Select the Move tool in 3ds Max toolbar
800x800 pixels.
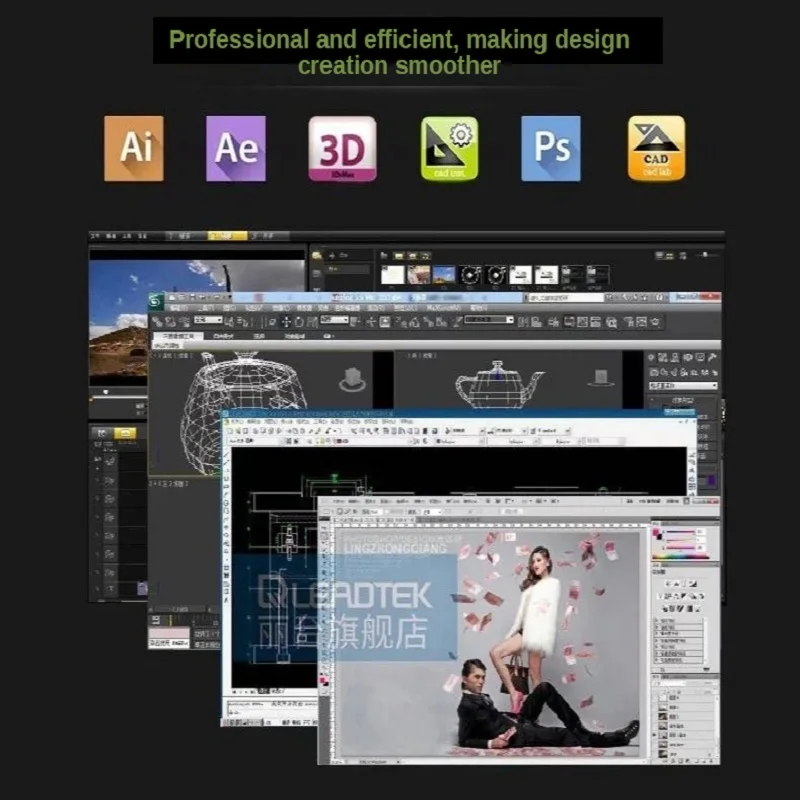click(x=286, y=322)
